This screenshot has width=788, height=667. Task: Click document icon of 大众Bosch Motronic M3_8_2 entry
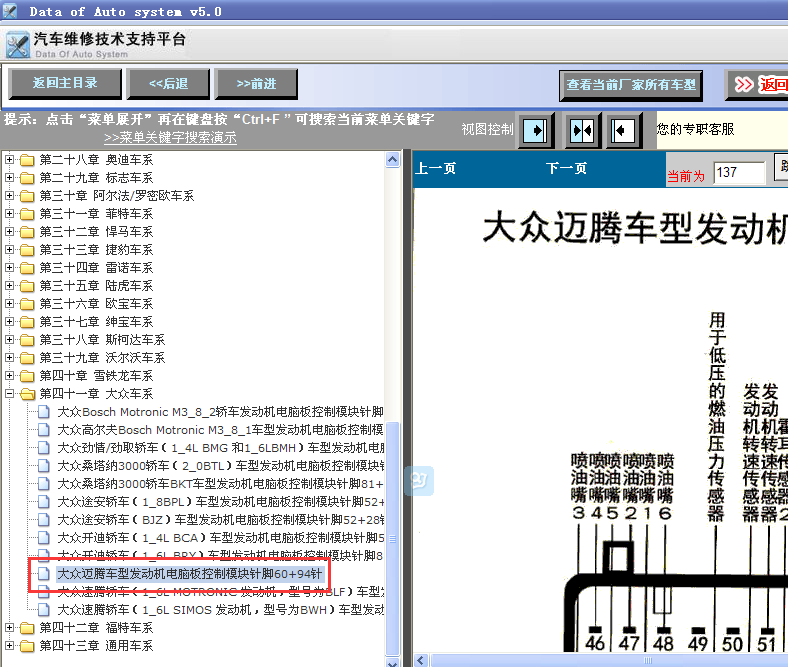point(44,412)
